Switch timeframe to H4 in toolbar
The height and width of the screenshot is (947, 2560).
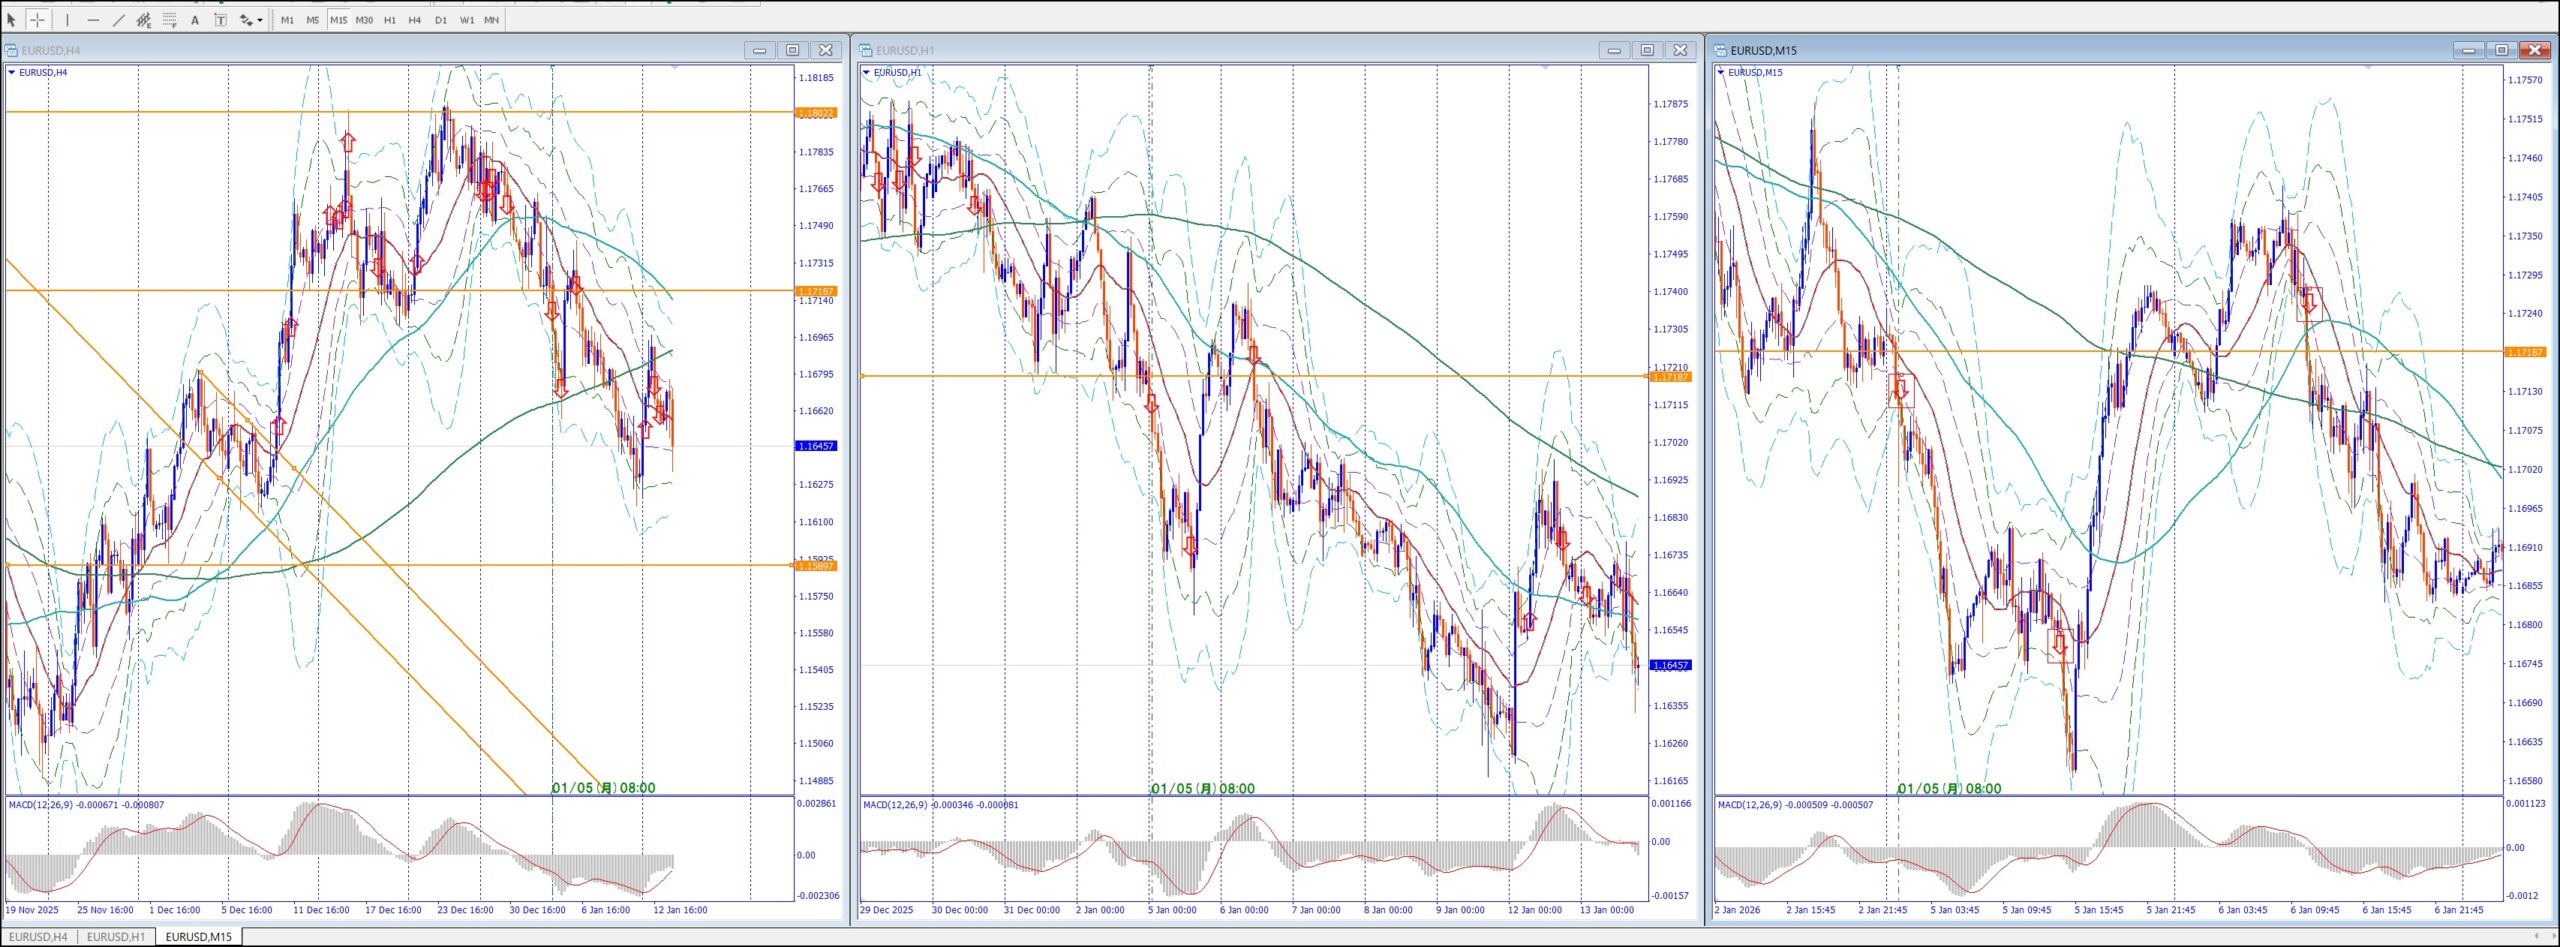[x=415, y=20]
